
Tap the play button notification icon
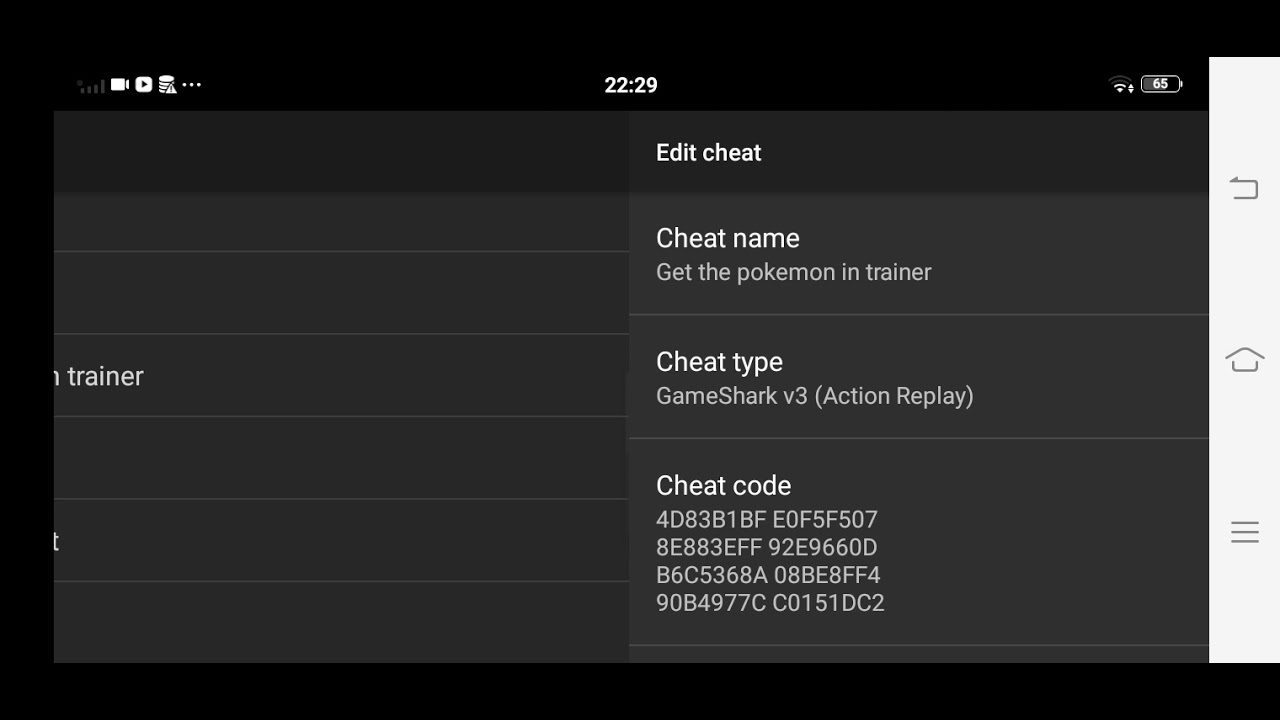pos(144,85)
